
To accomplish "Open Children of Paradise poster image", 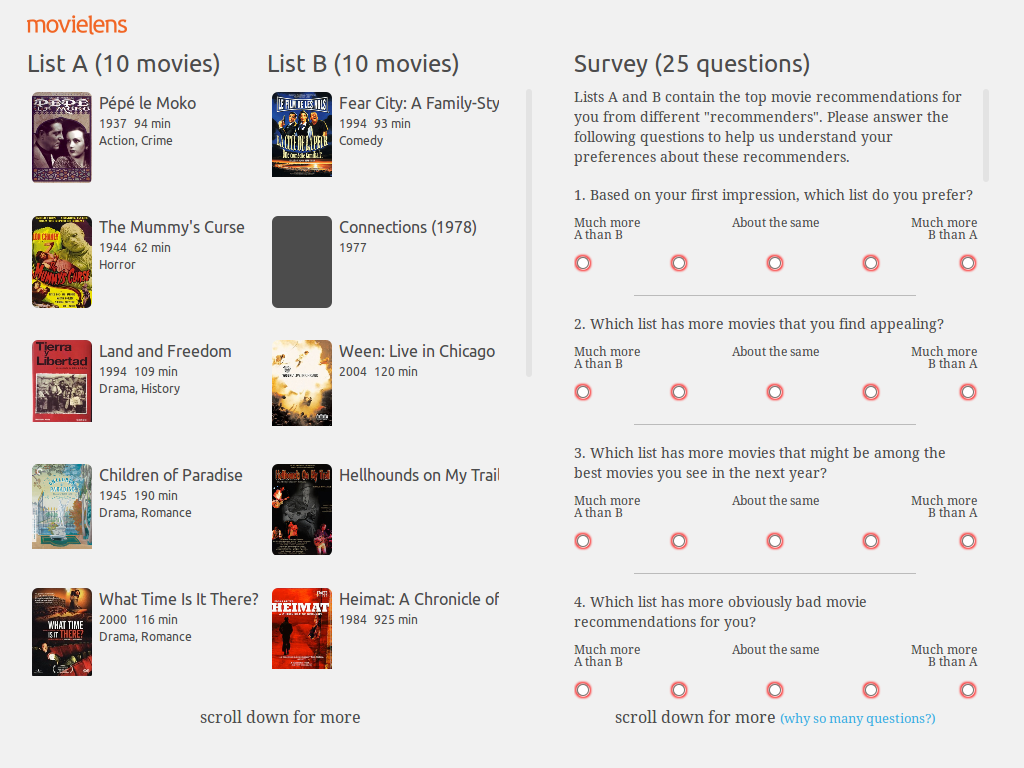I will coord(62,506).
